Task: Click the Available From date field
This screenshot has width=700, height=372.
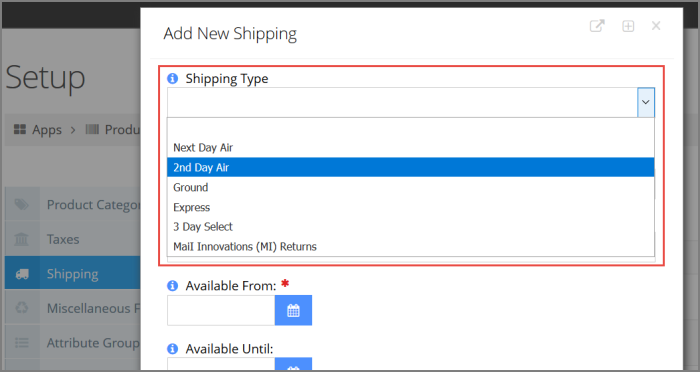Action: pos(221,310)
